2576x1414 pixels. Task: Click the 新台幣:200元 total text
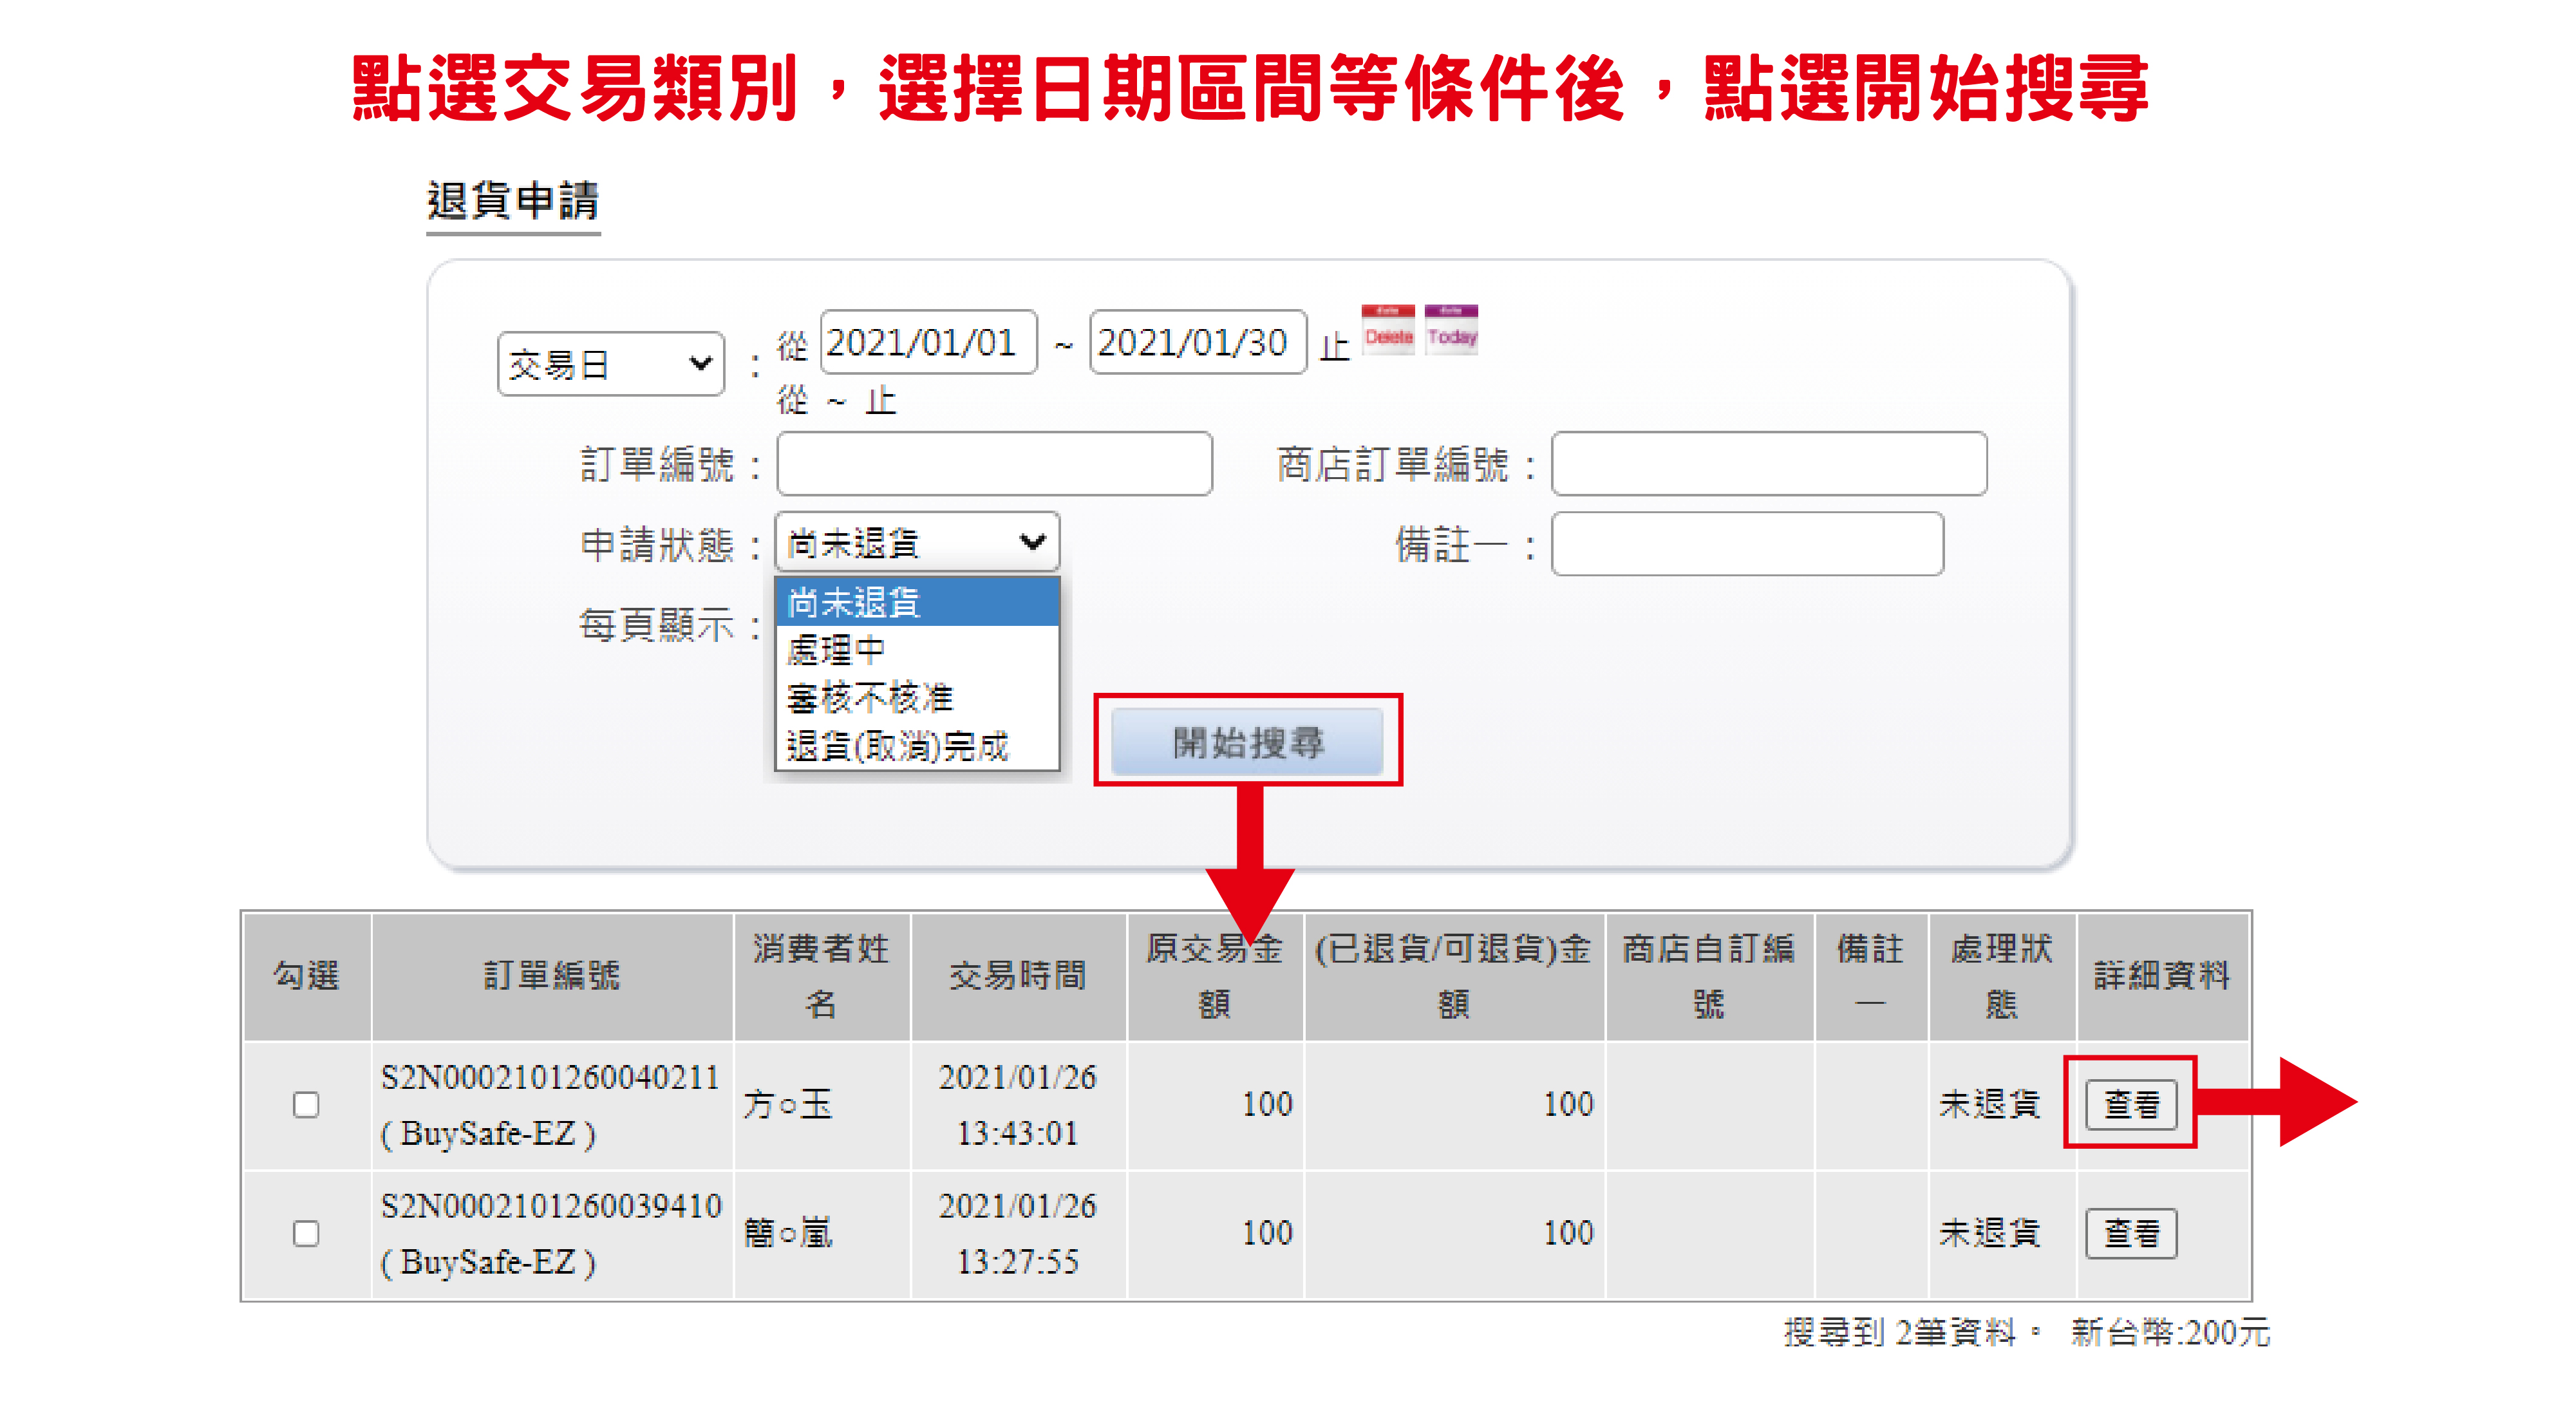pos(2171,1332)
